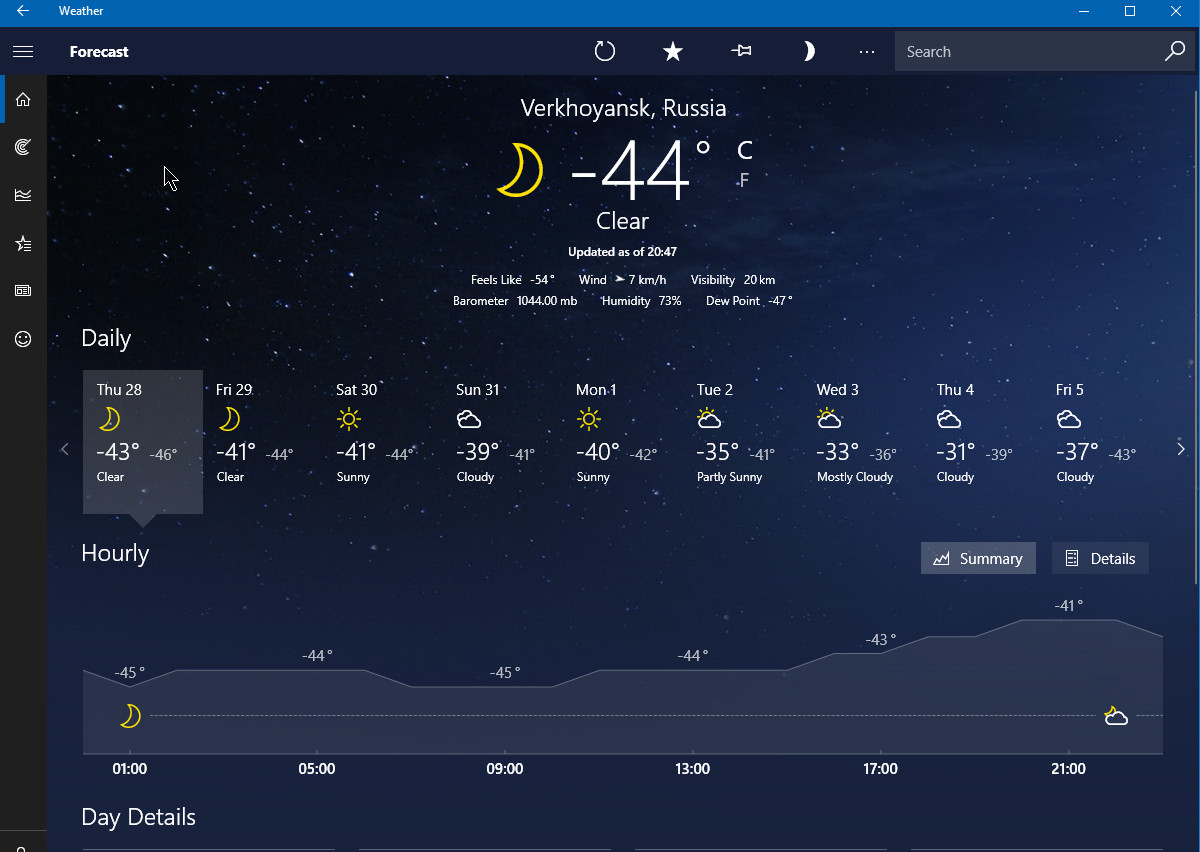
Task: Open Favorite Places in sidebar
Action: [23, 243]
